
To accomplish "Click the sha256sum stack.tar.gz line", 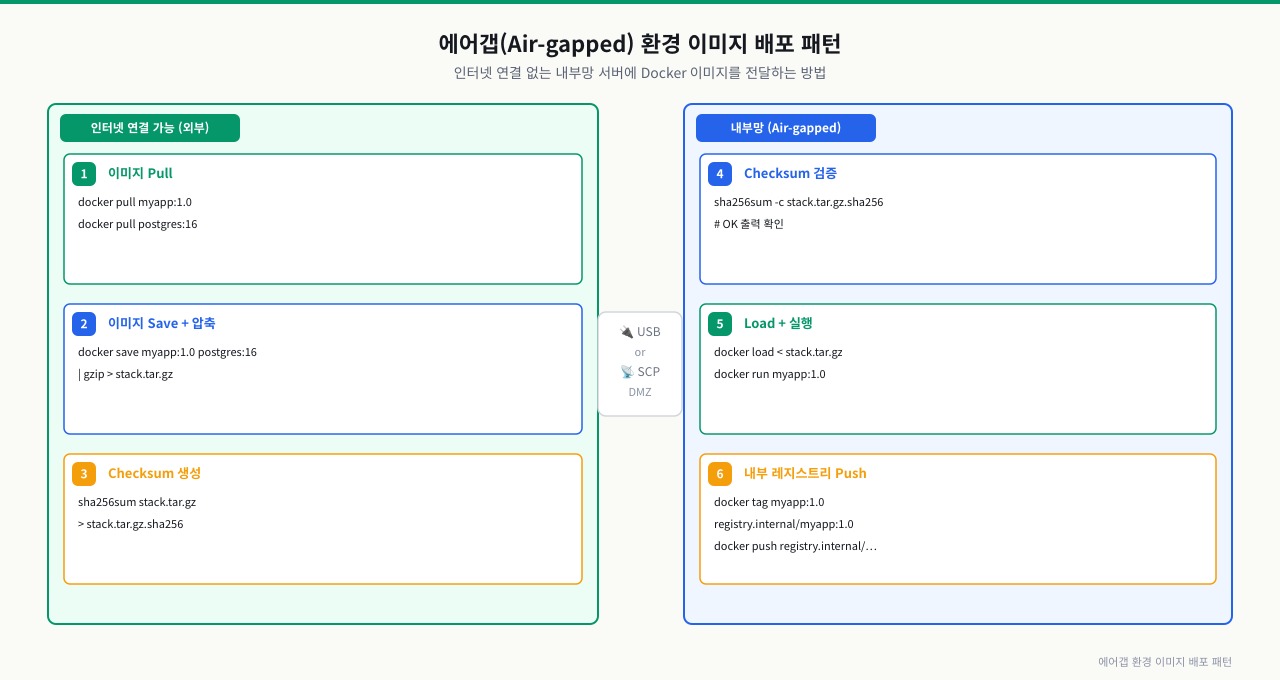I will [x=137, y=502].
